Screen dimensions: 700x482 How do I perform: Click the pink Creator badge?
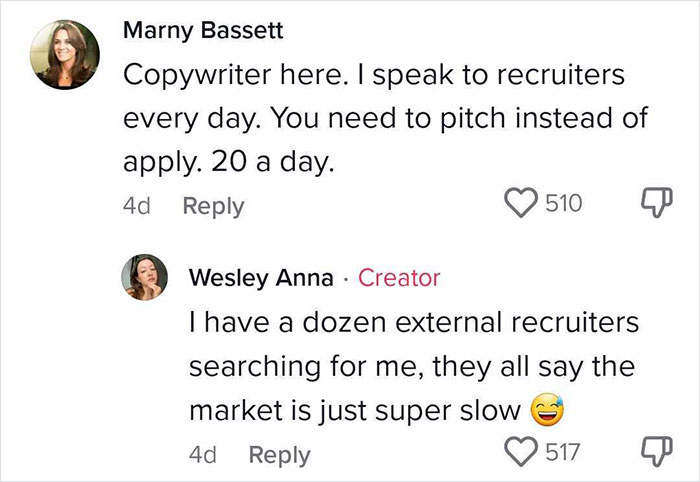coord(398,278)
